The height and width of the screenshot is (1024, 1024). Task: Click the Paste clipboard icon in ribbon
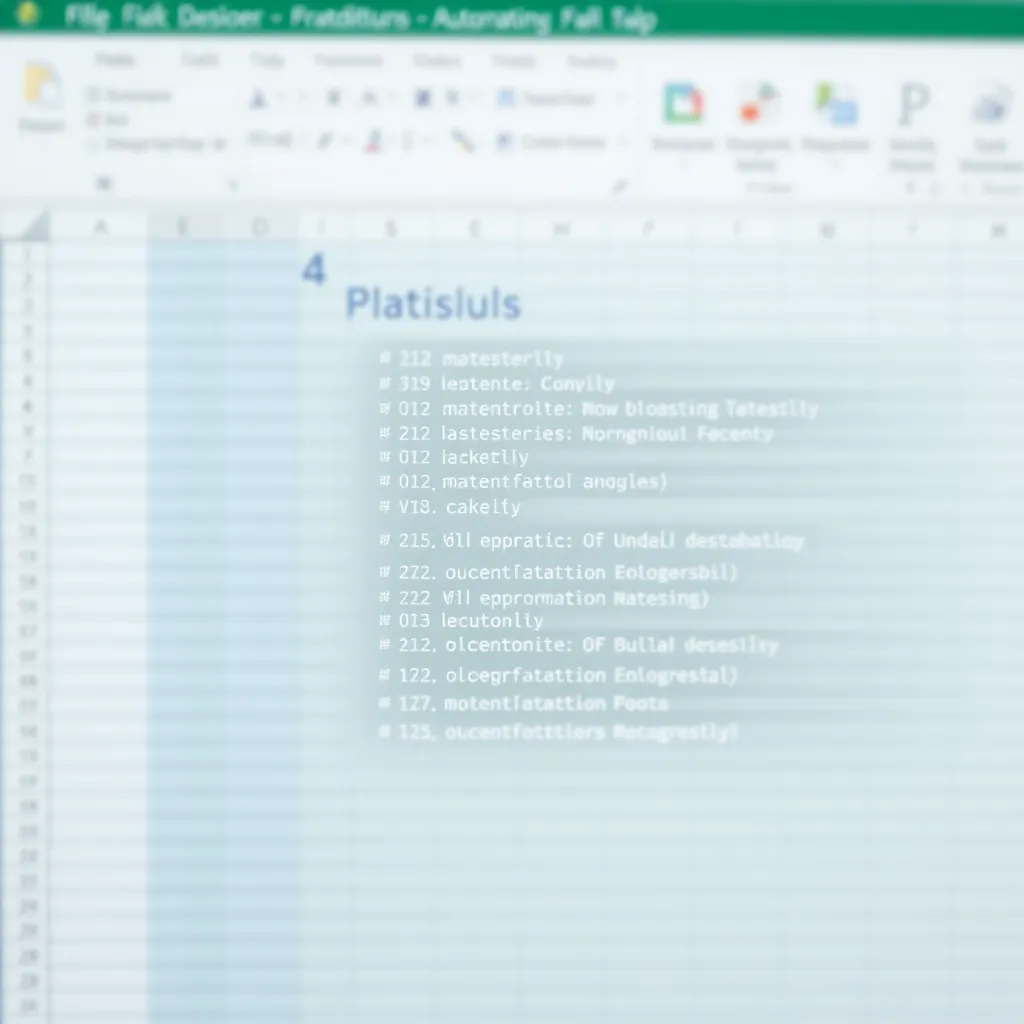(42, 88)
